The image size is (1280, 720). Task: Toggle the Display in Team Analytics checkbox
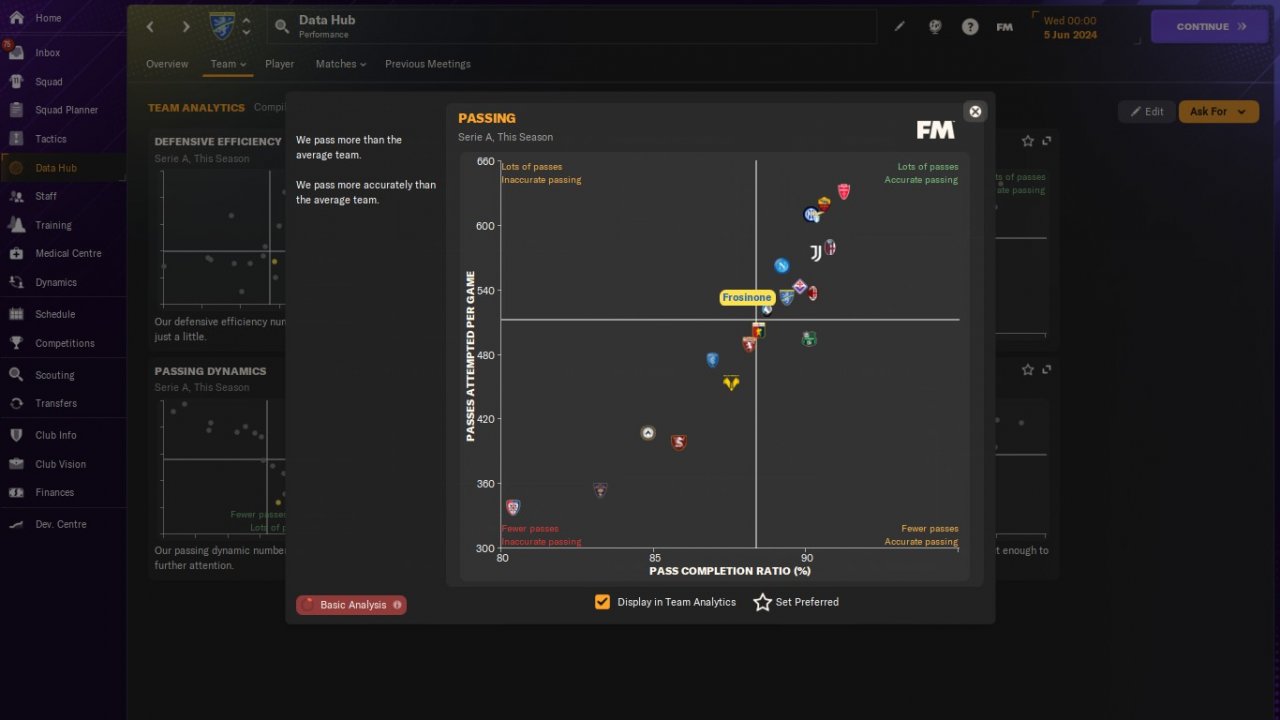click(602, 602)
